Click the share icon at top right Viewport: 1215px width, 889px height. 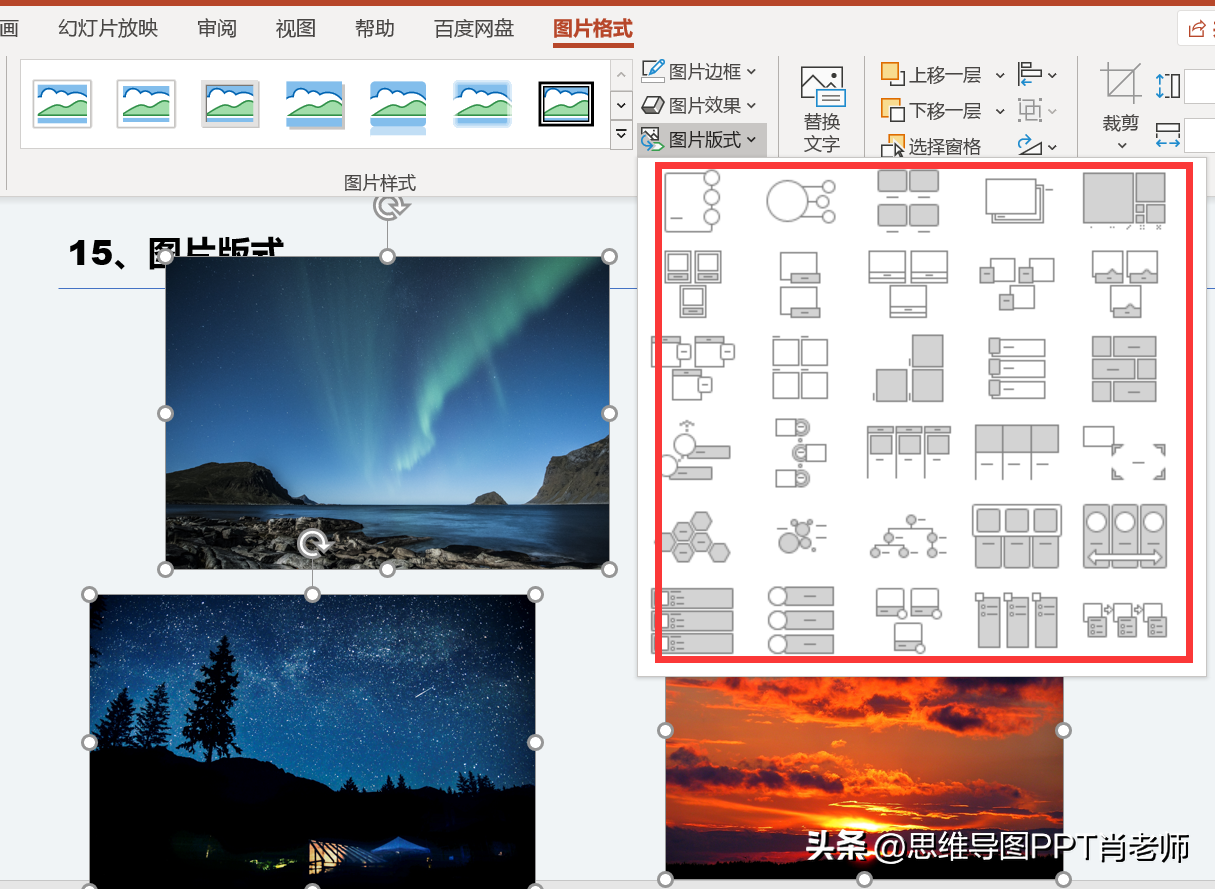tap(1196, 29)
